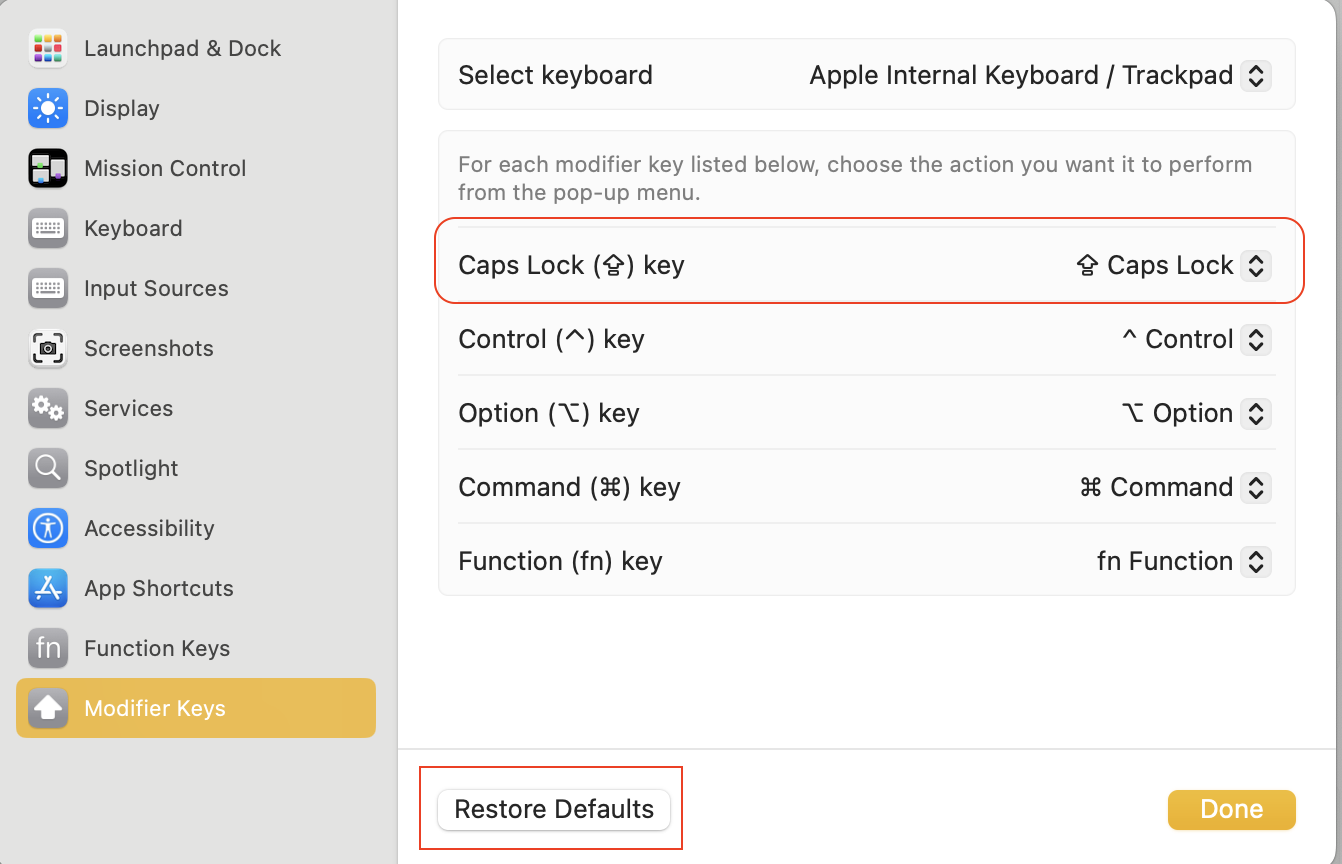Select the Display sidebar icon
1342x864 pixels.
(x=47, y=108)
